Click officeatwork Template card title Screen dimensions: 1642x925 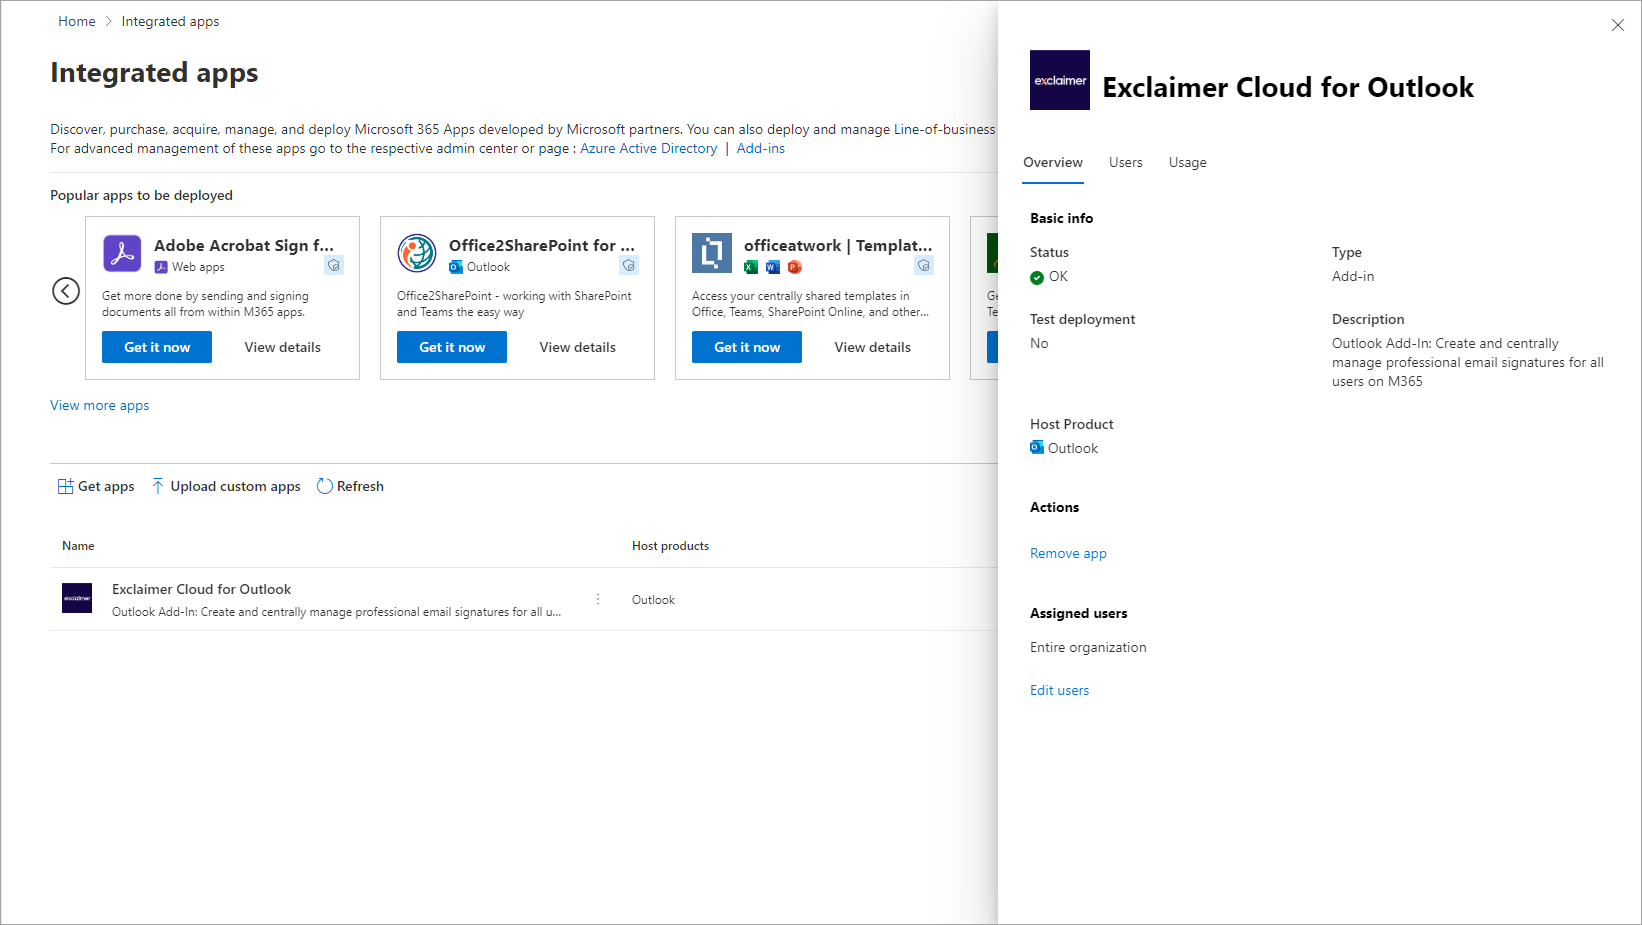838,245
